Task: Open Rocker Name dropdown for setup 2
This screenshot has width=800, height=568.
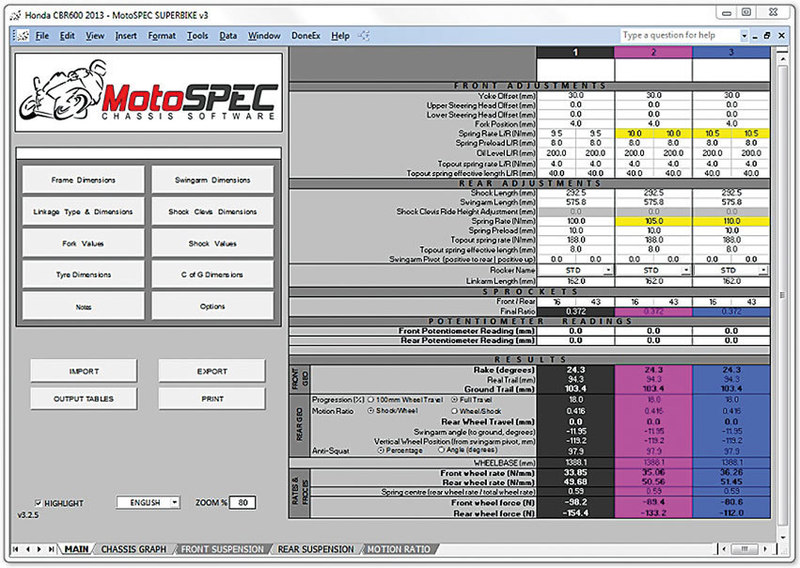Action: [686, 270]
